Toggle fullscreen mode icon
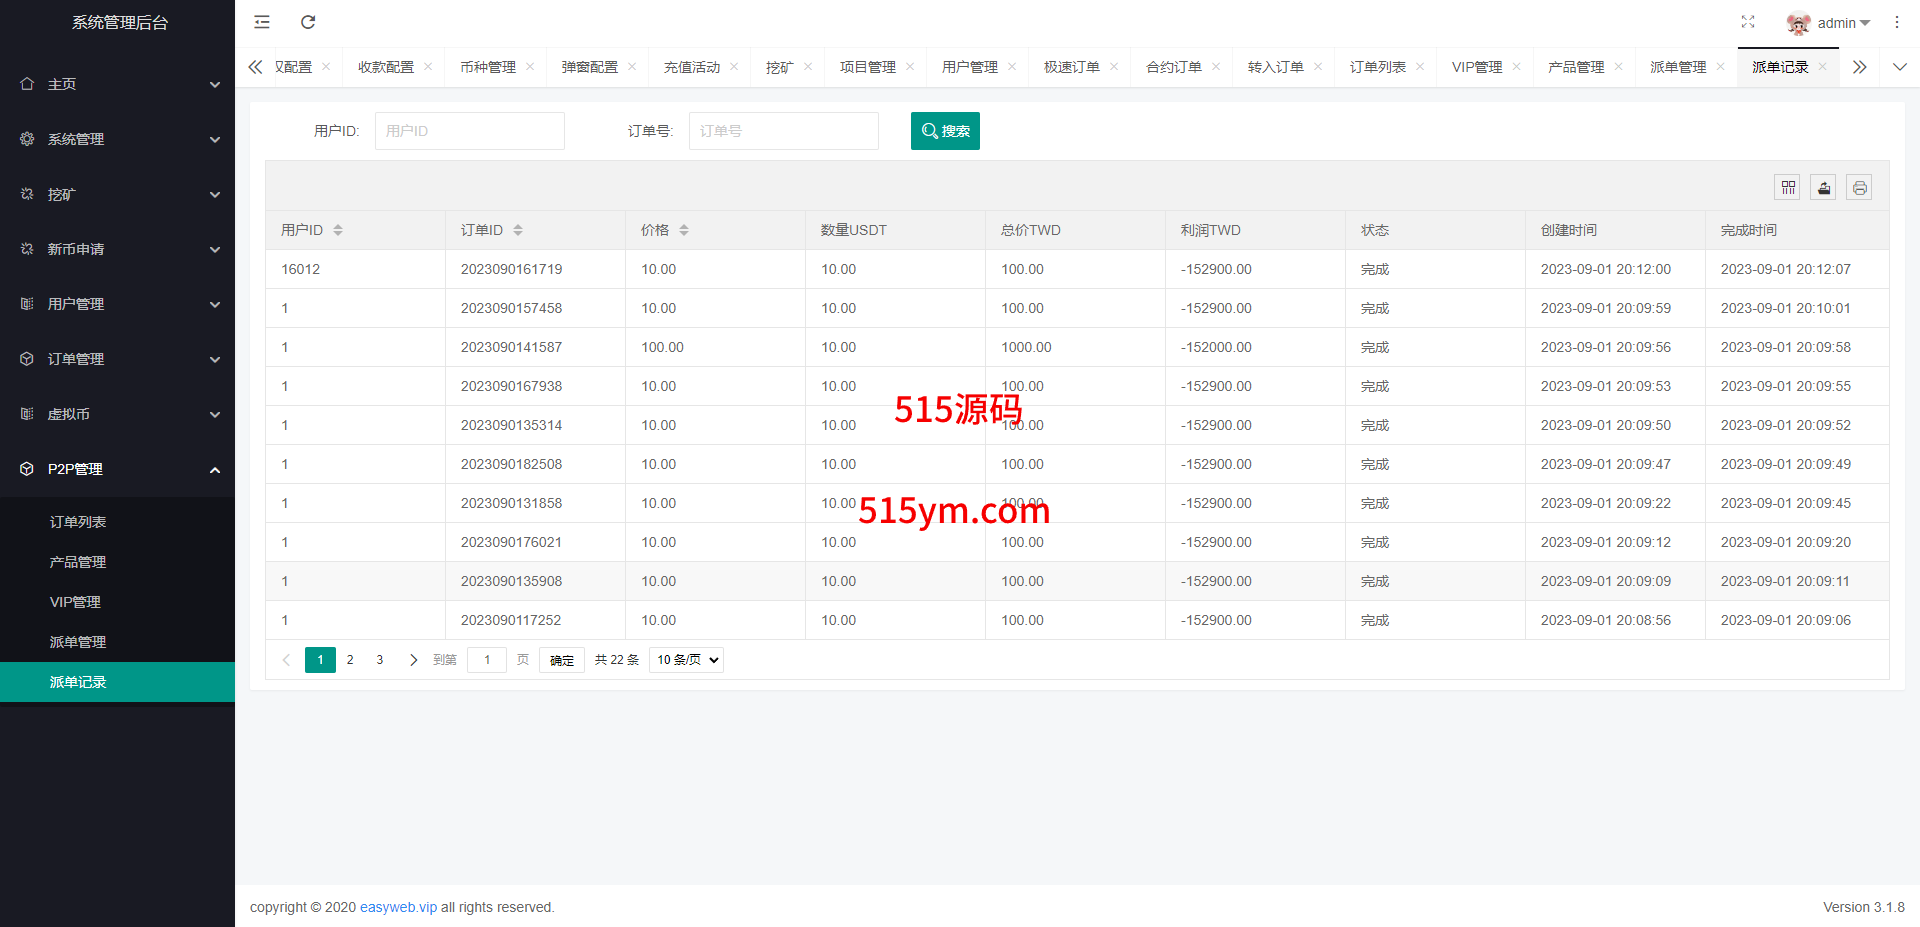The image size is (1920, 927). pyautogui.click(x=1747, y=22)
